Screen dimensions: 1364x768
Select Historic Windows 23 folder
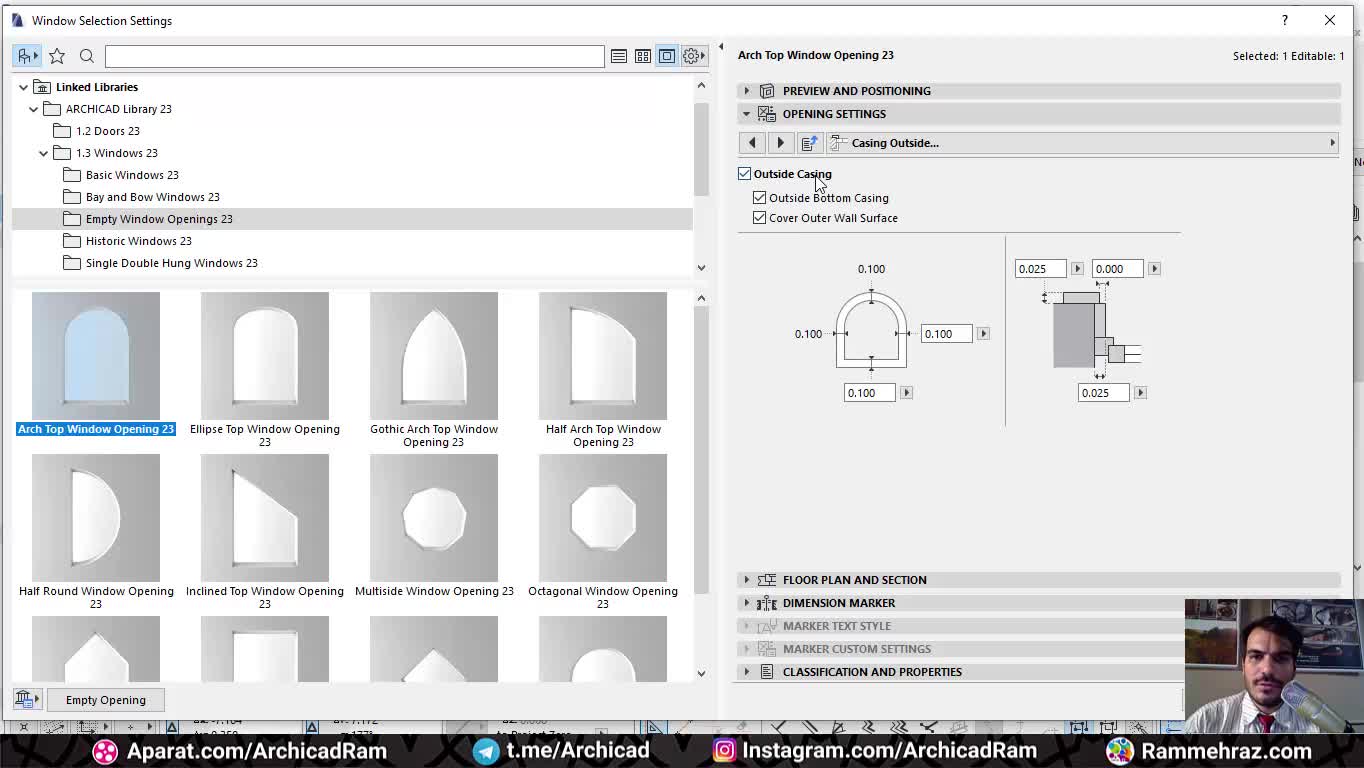click(138, 241)
